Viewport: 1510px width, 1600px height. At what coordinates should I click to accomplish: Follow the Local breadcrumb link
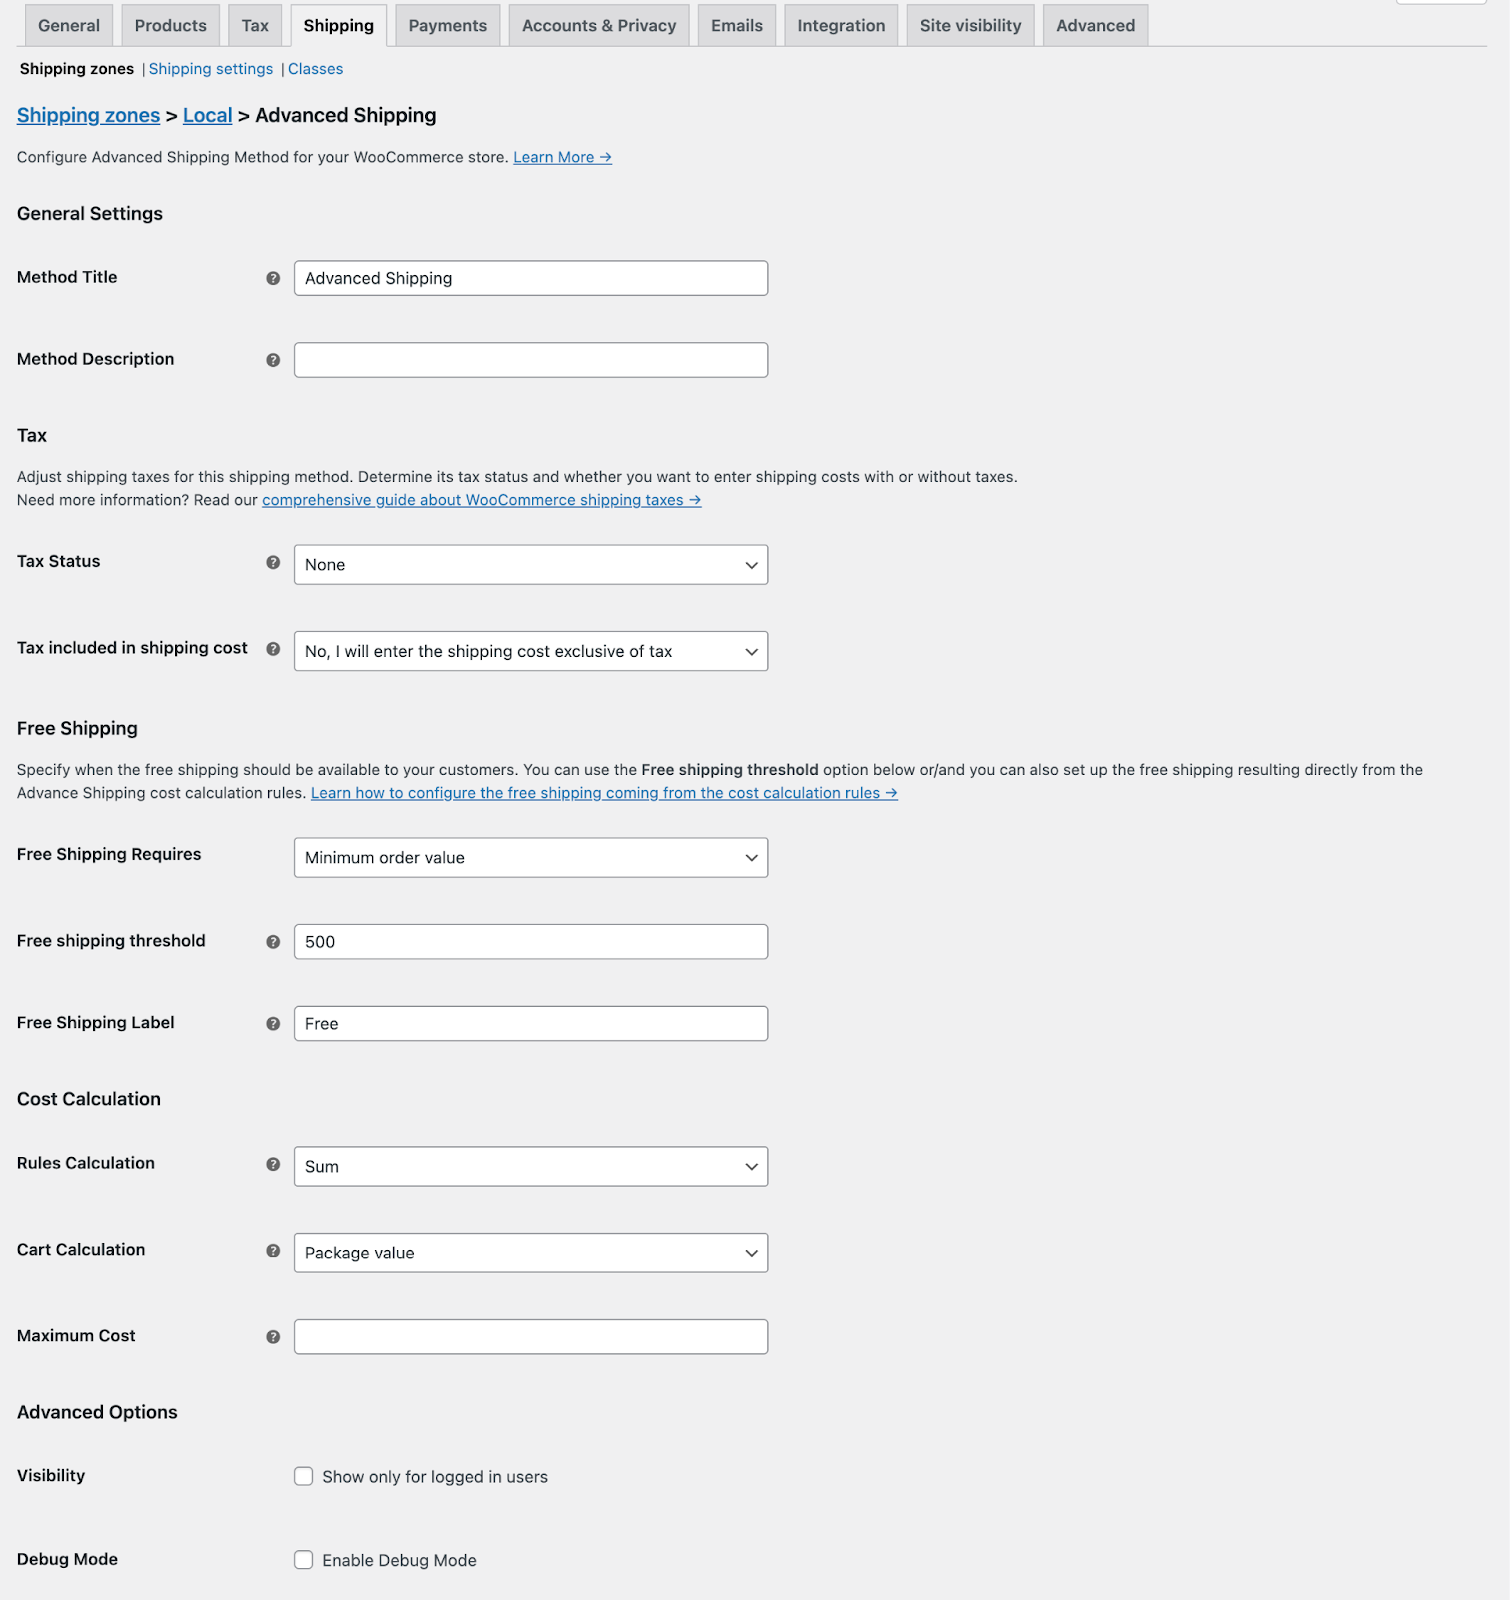click(207, 116)
